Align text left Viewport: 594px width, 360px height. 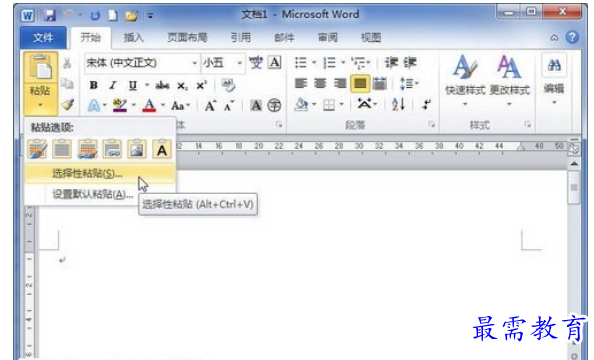[301, 83]
